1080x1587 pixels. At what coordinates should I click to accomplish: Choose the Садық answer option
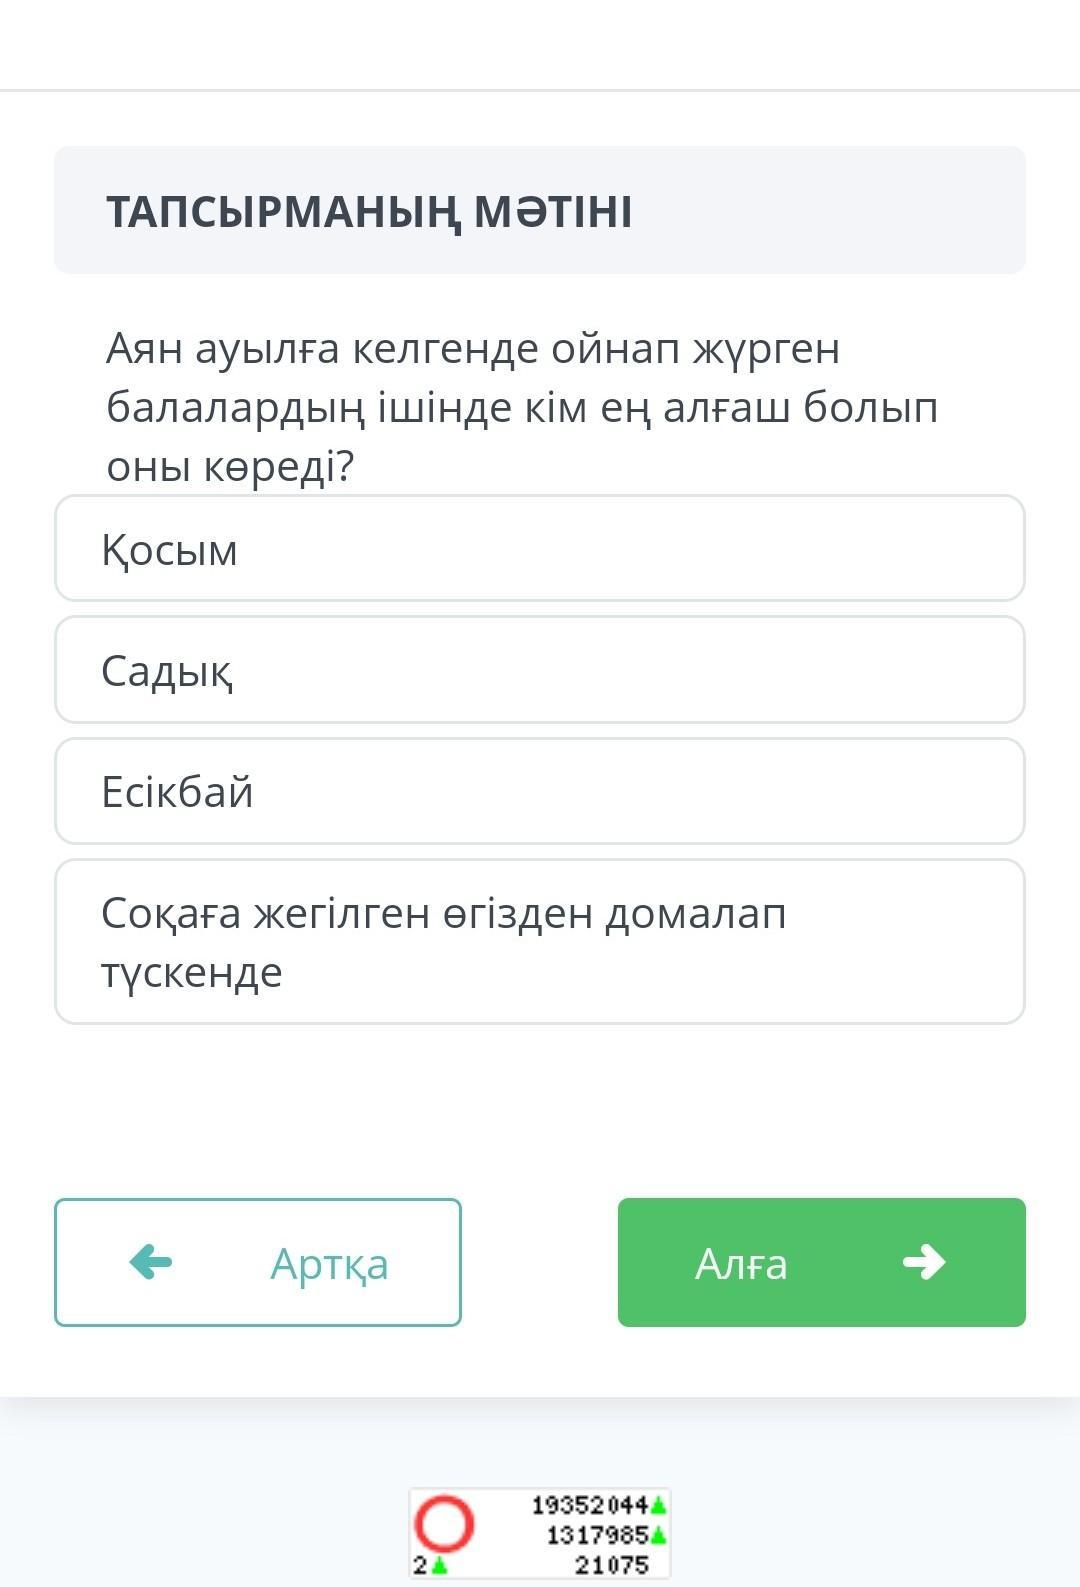tap(540, 670)
